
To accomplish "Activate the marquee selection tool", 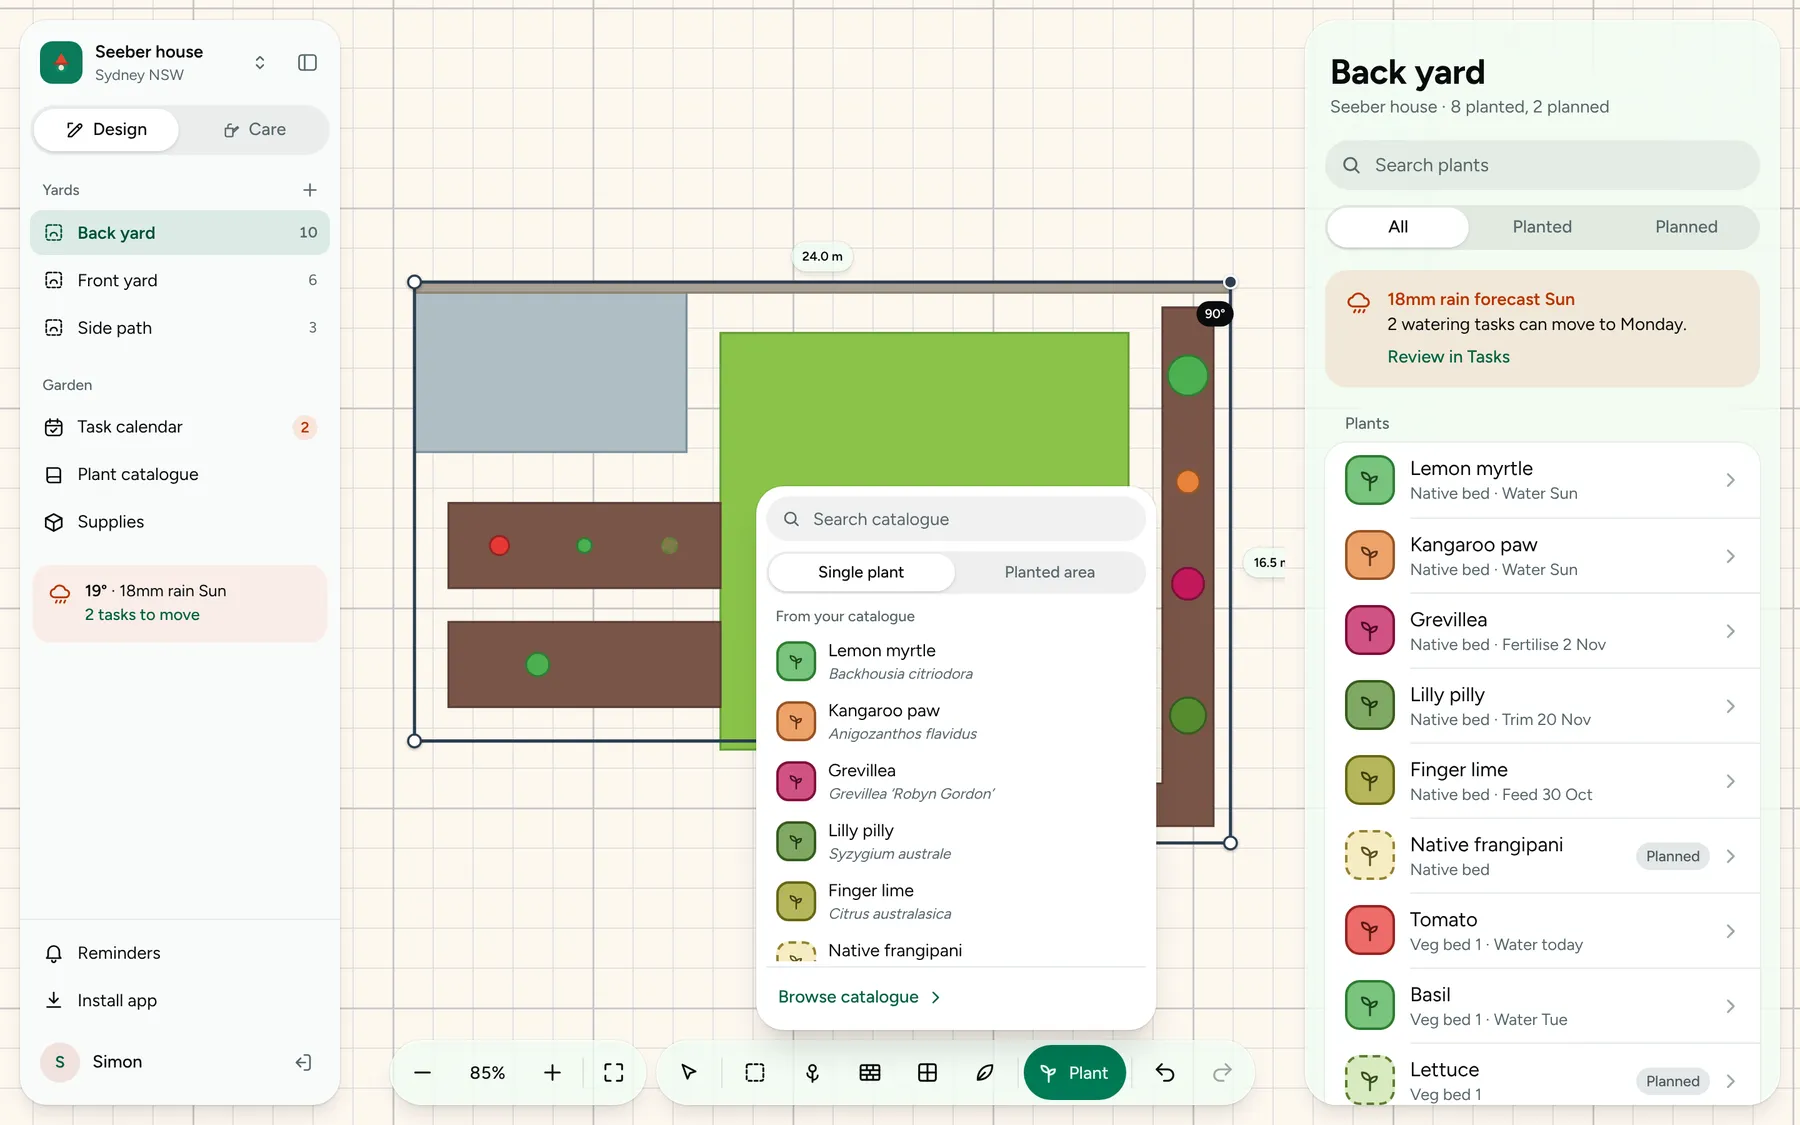I will [x=755, y=1072].
